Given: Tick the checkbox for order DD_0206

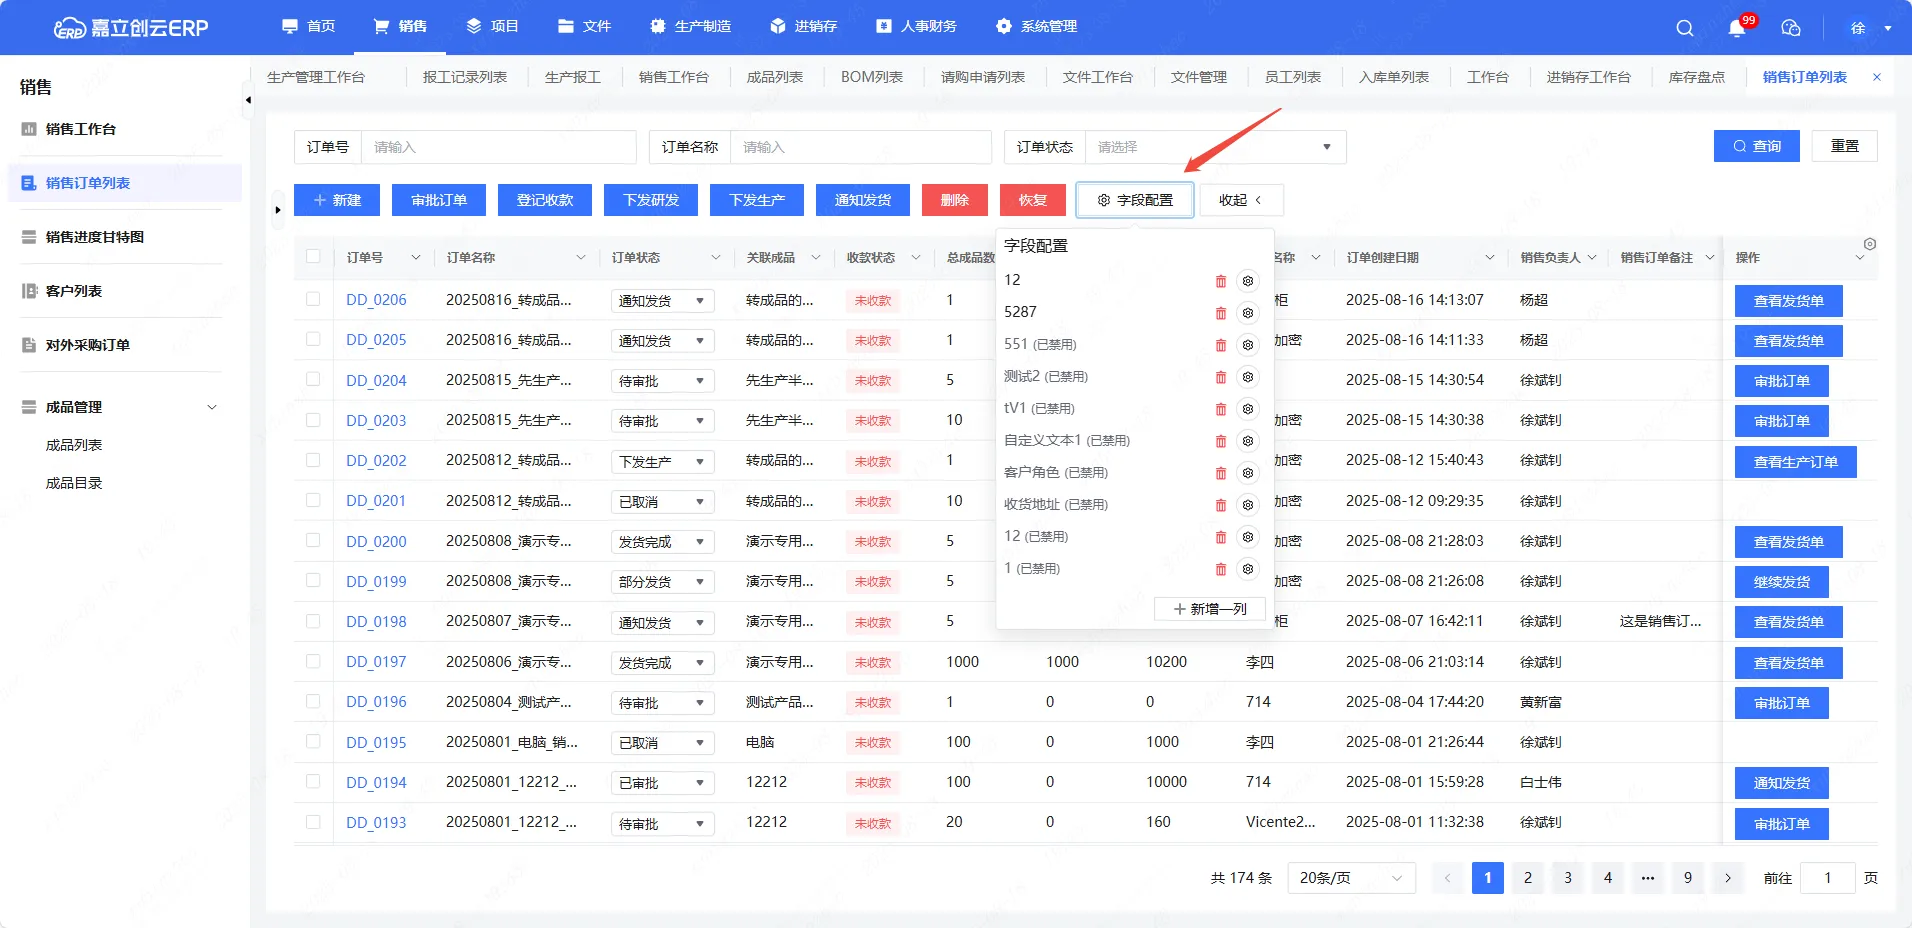Looking at the screenshot, I should pyautogui.click(x=313, y=299).
